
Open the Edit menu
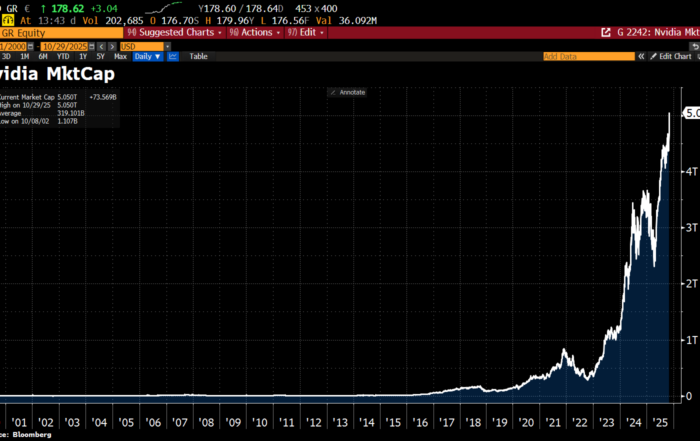pos(304,32)
